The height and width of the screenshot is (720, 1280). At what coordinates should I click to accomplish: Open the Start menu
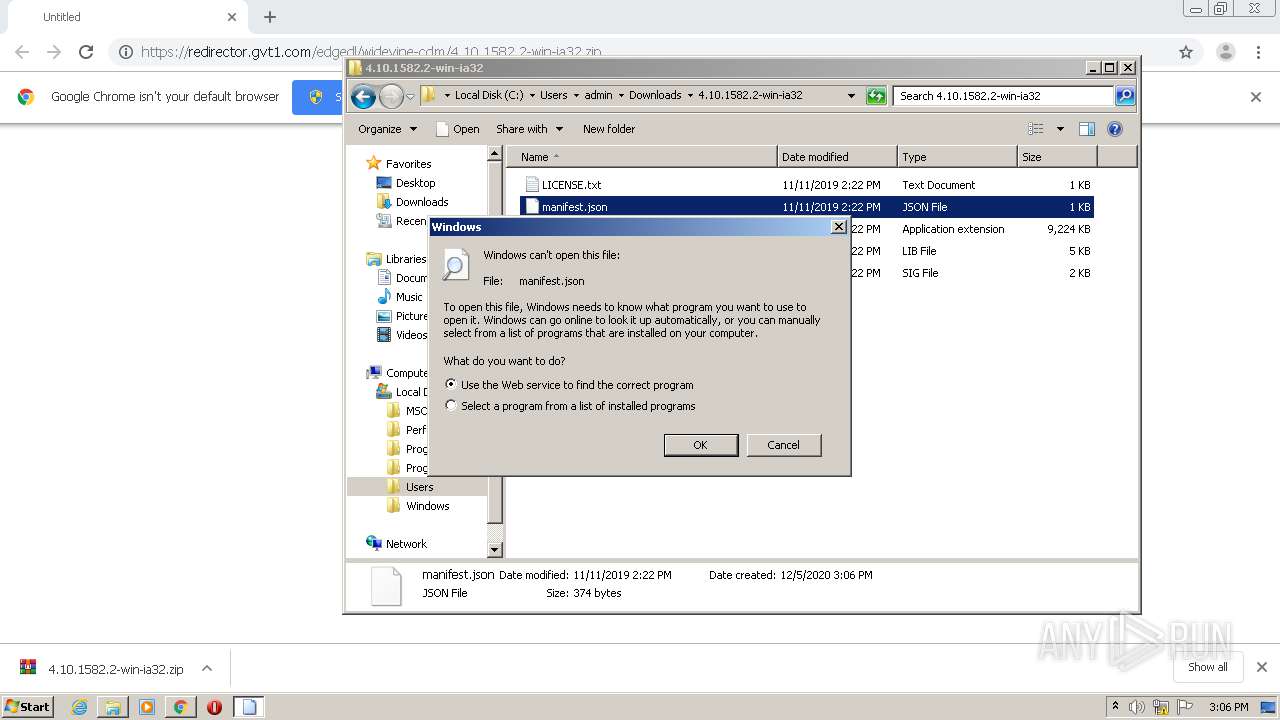click(x=27, y=707)
